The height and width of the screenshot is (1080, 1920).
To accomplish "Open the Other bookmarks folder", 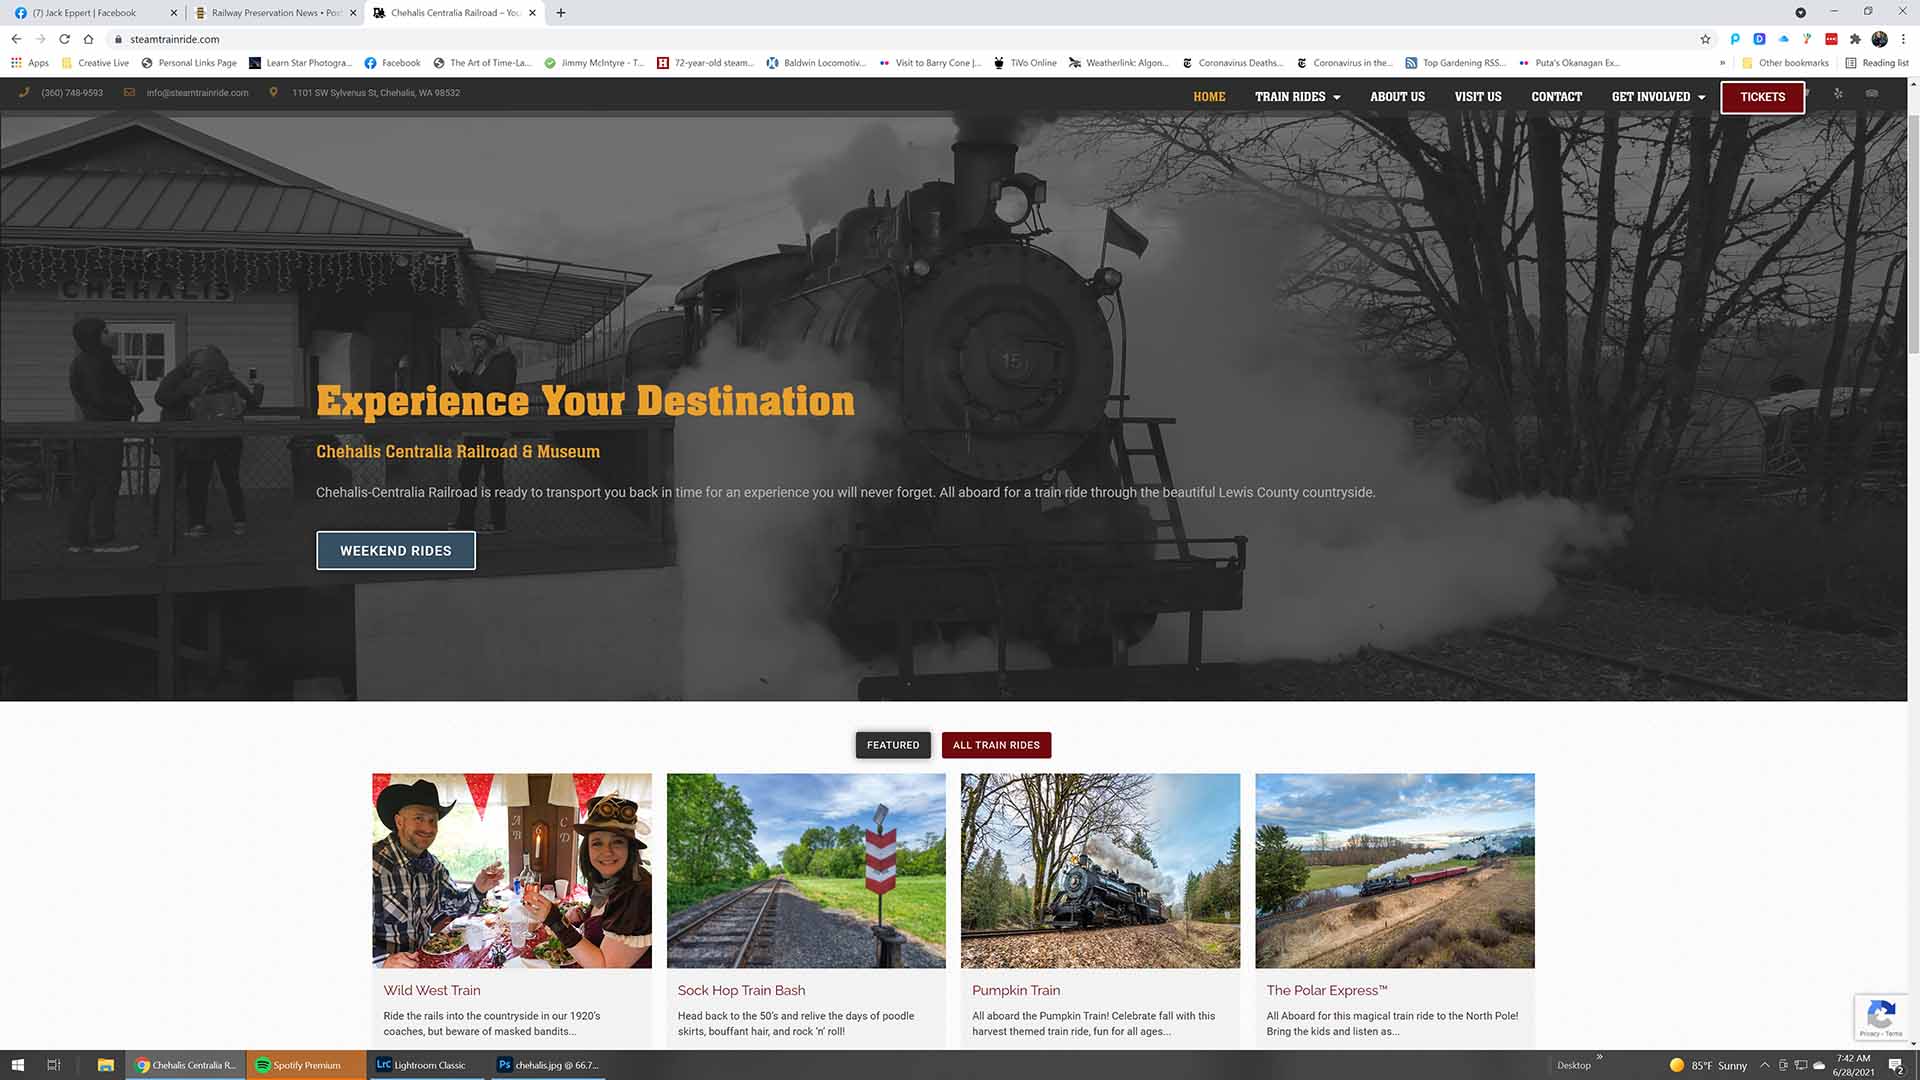I will click(x=1785, y=63).
